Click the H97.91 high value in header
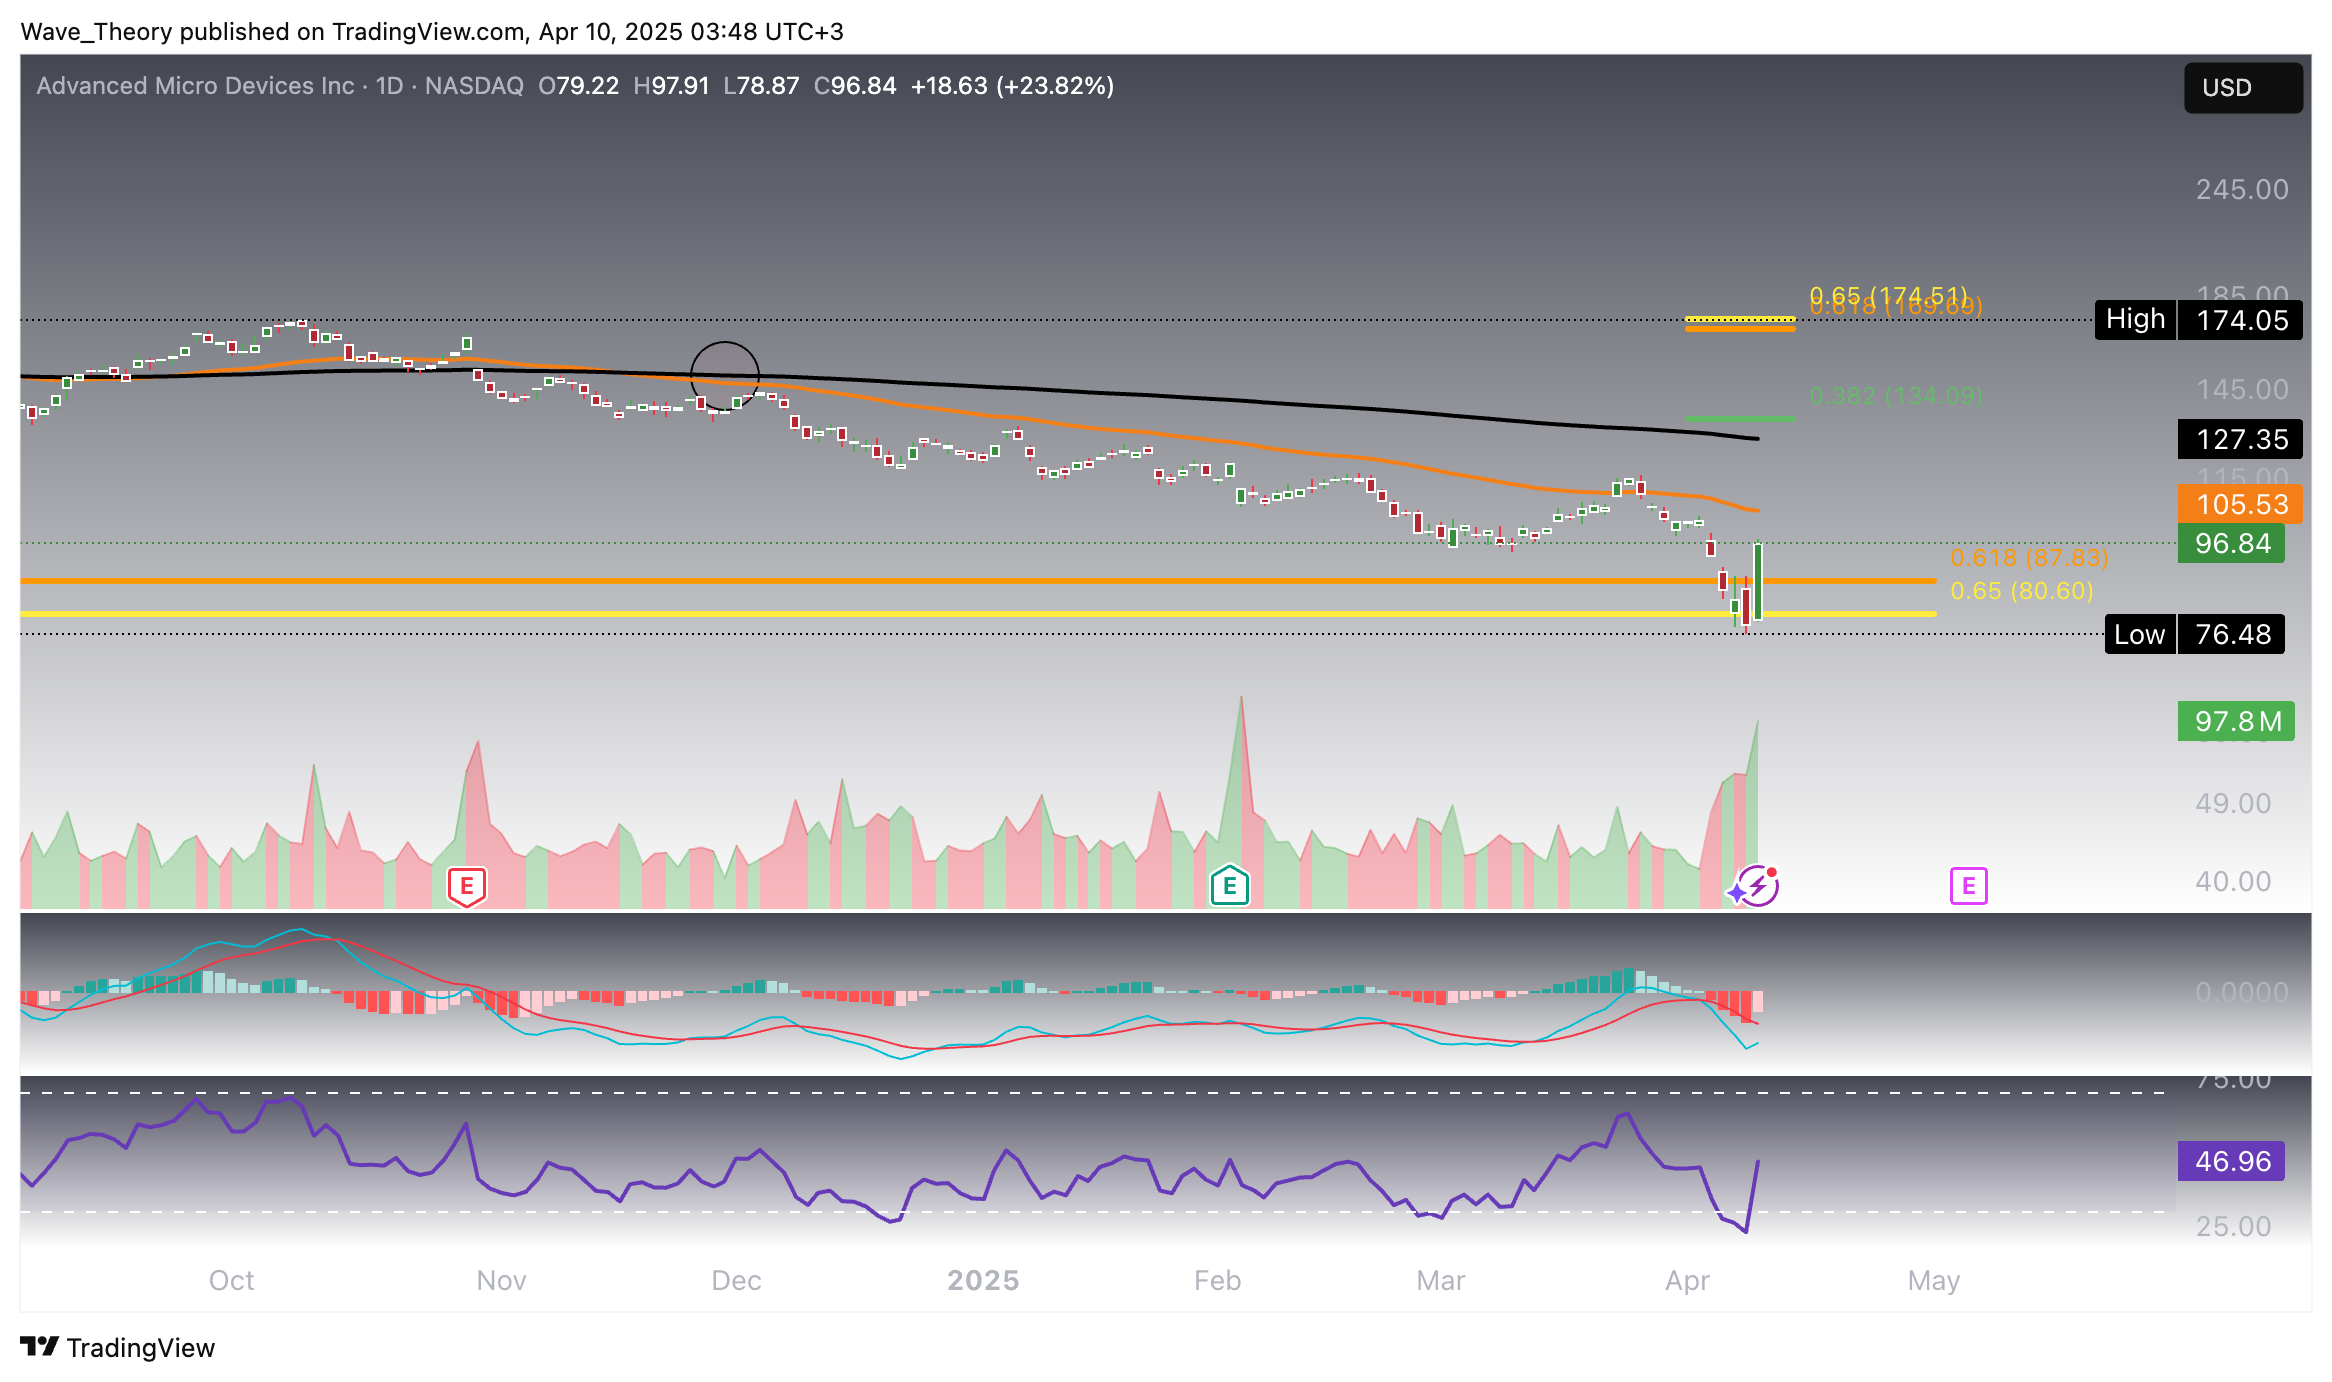This screenshot has width=2332, height=1382. pyautogui.click(x=671, y=86)
